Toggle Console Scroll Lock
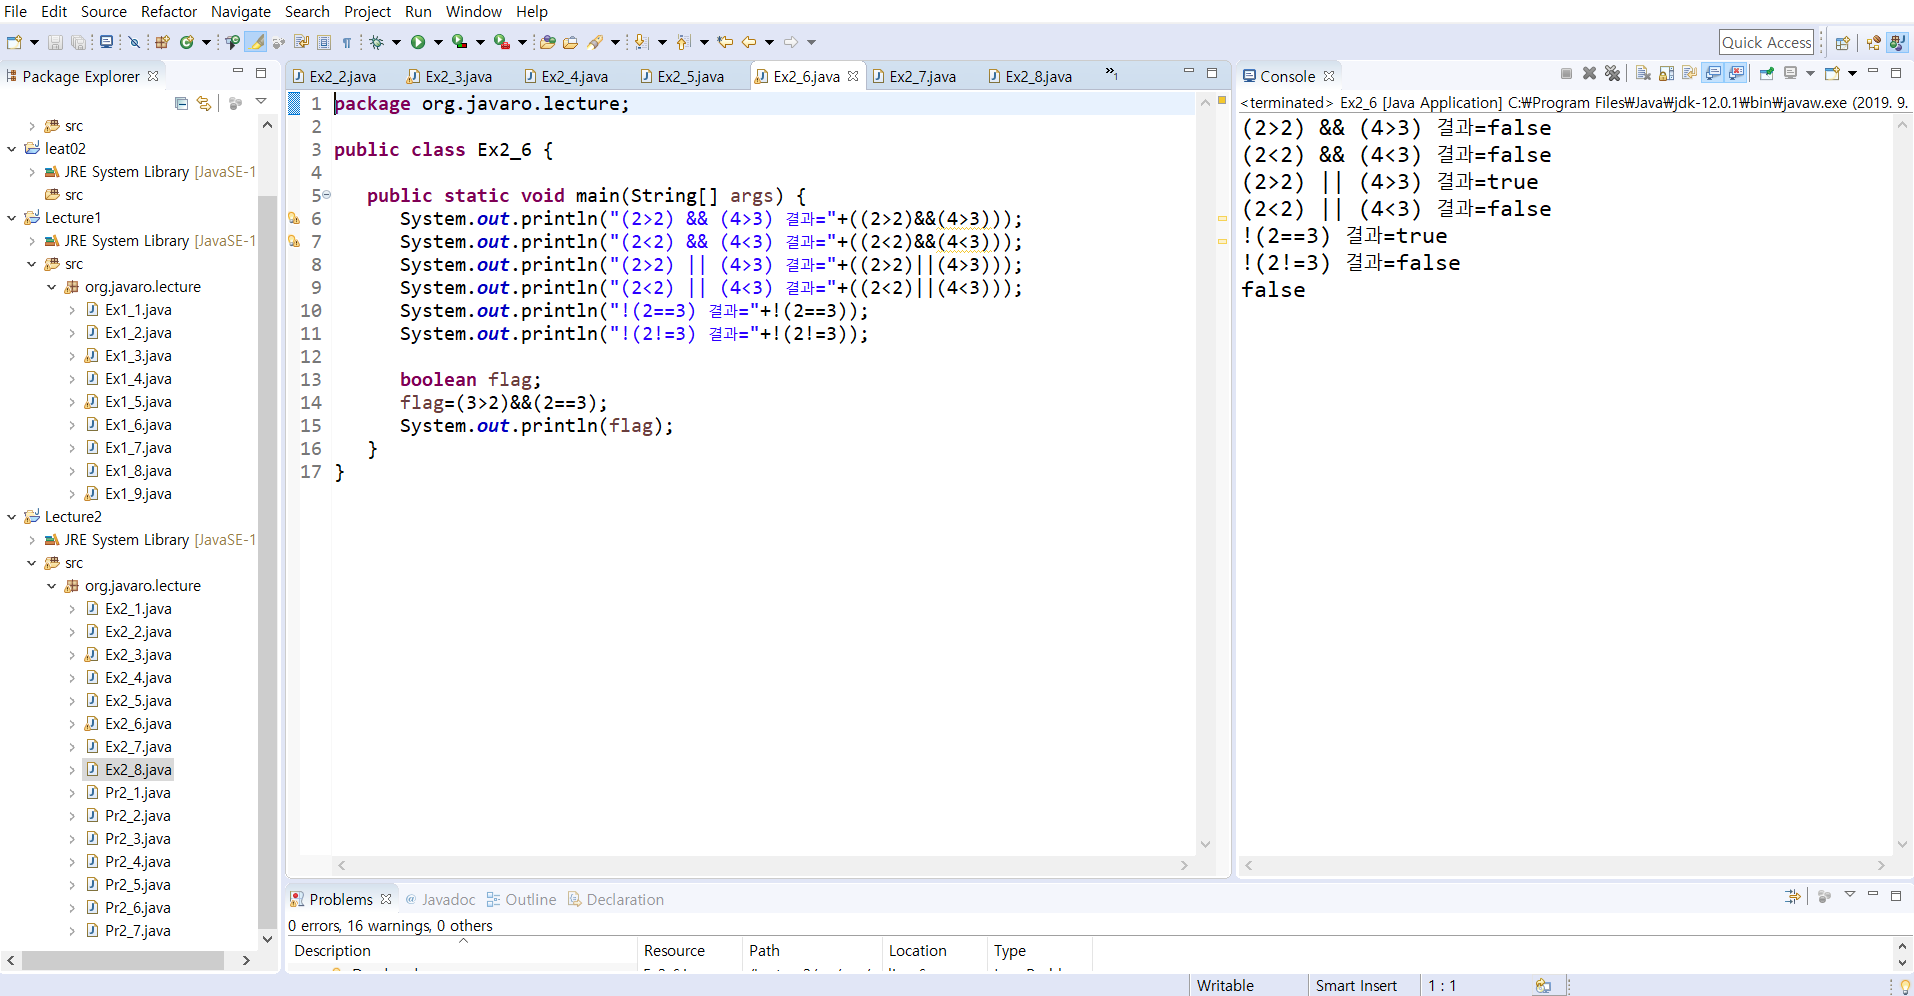The width and height of the screenshot is (1914, 996). 1666,74
